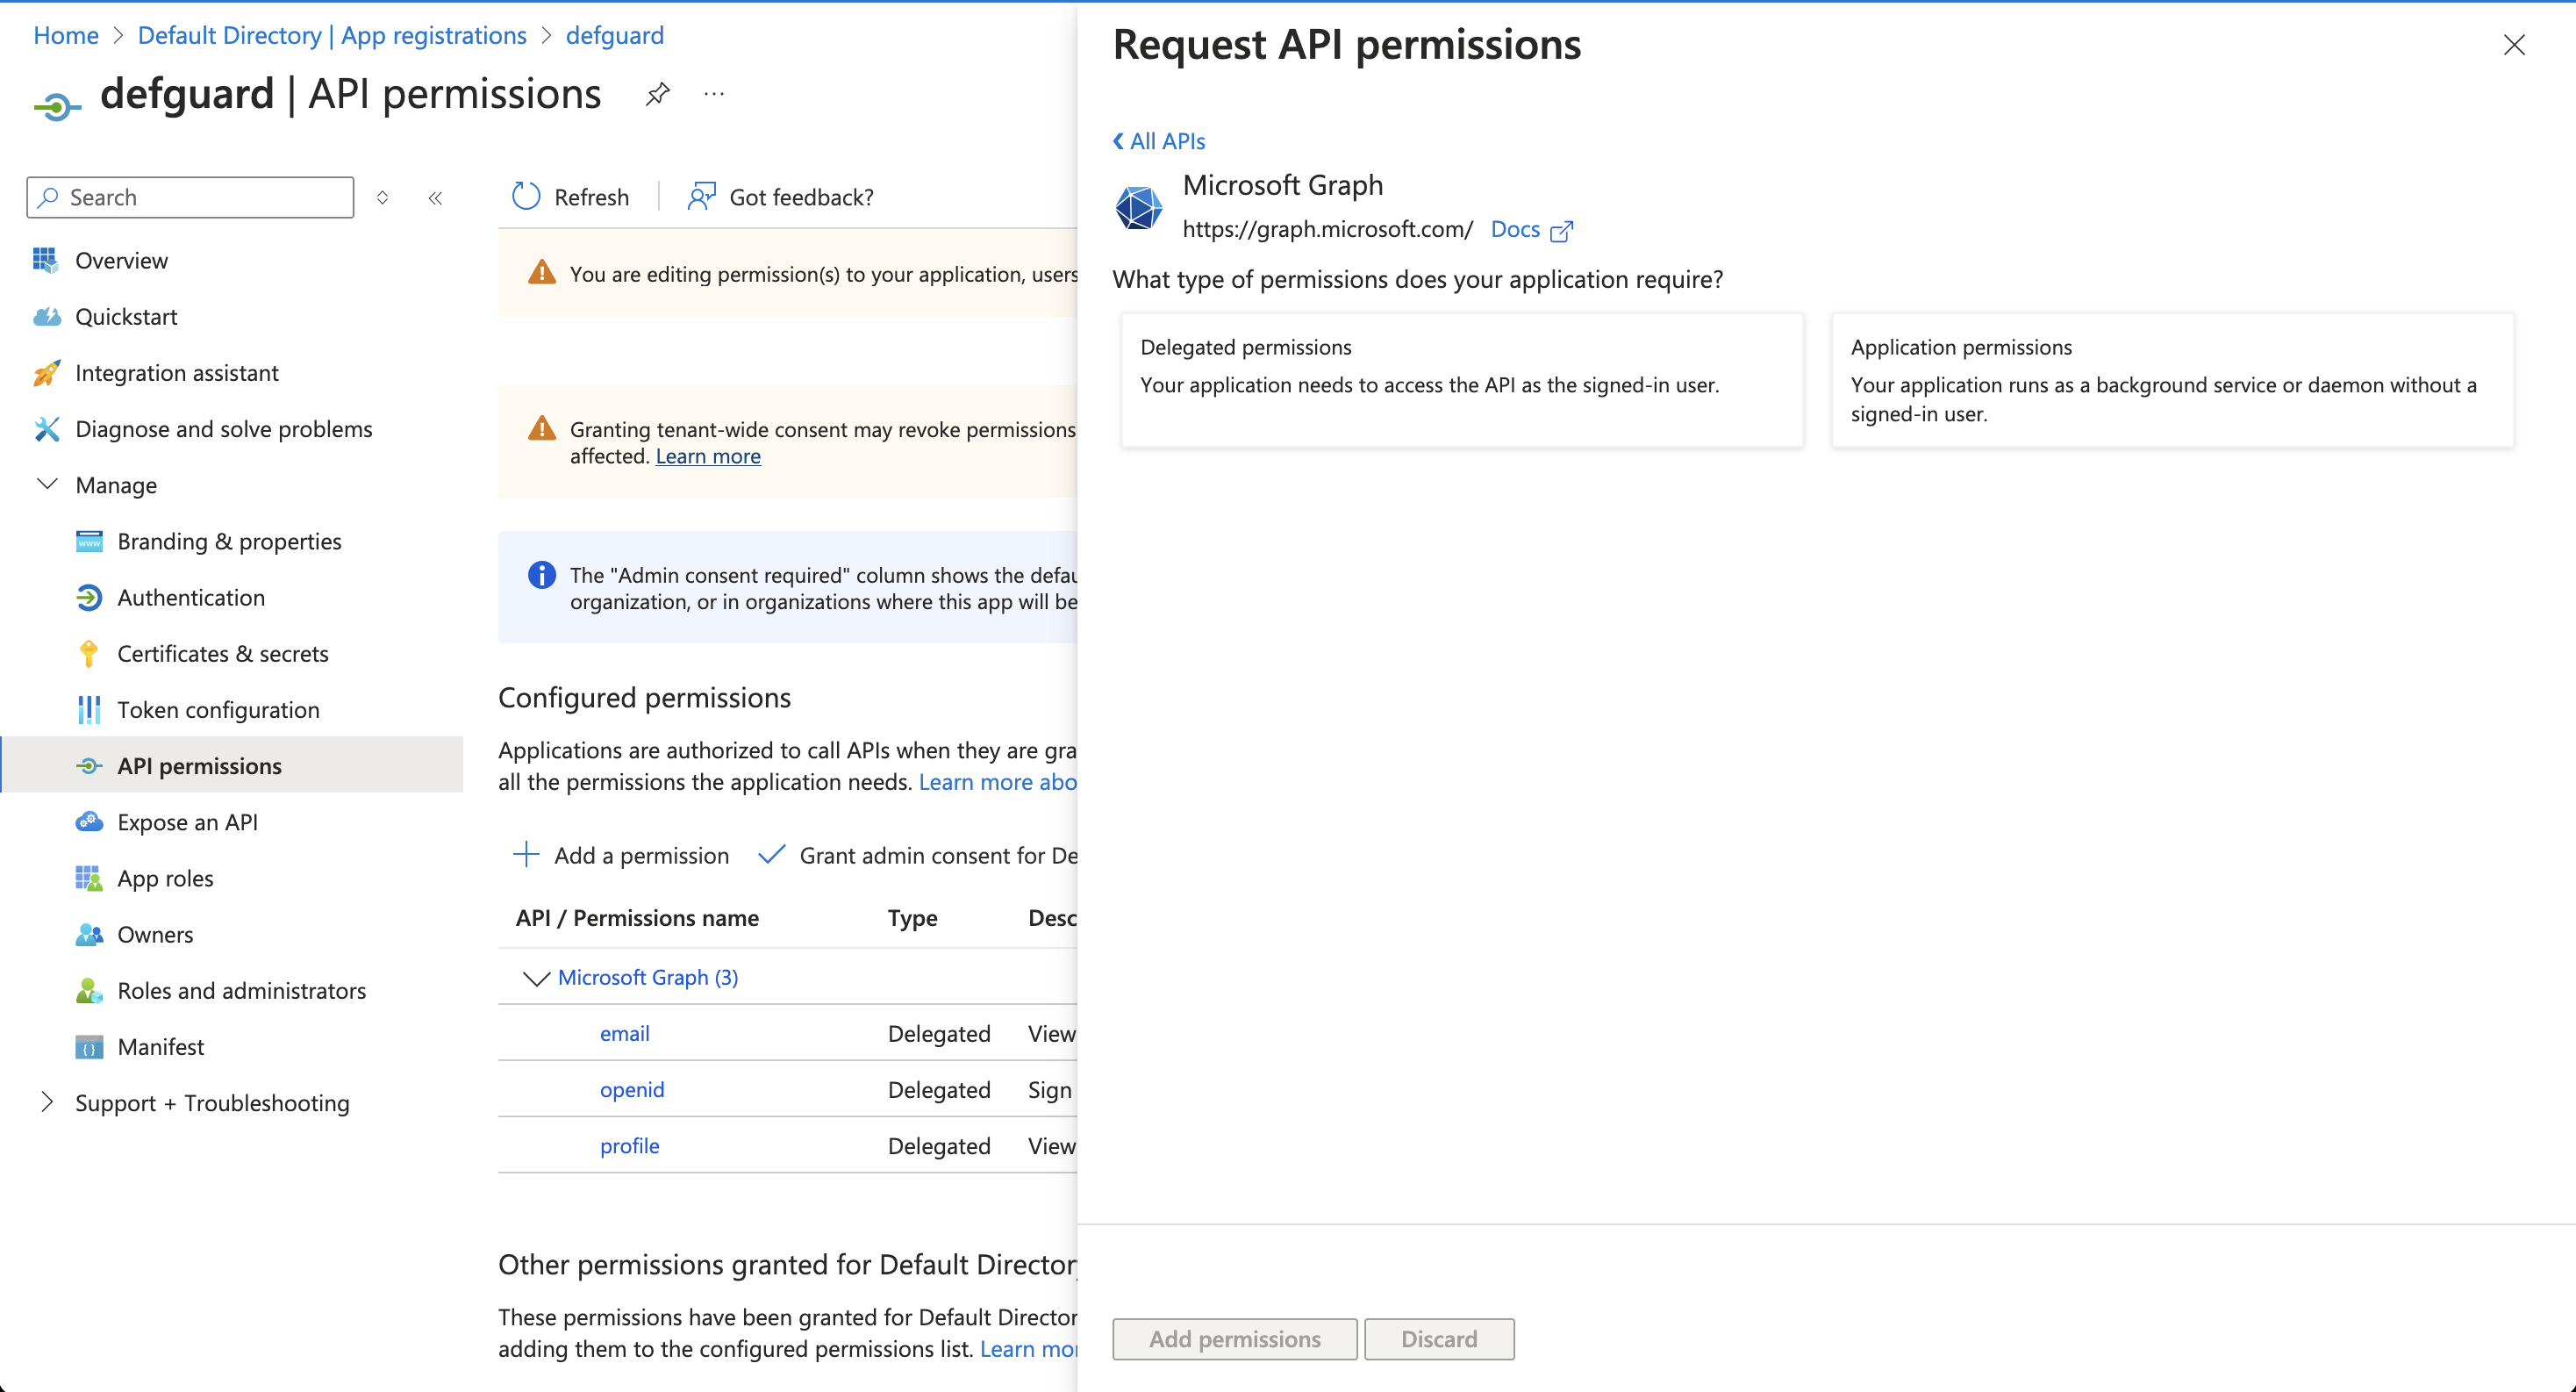The image size is (2576, 1392).
Task: Open Docs external link icon
Action: point(1561,231)
